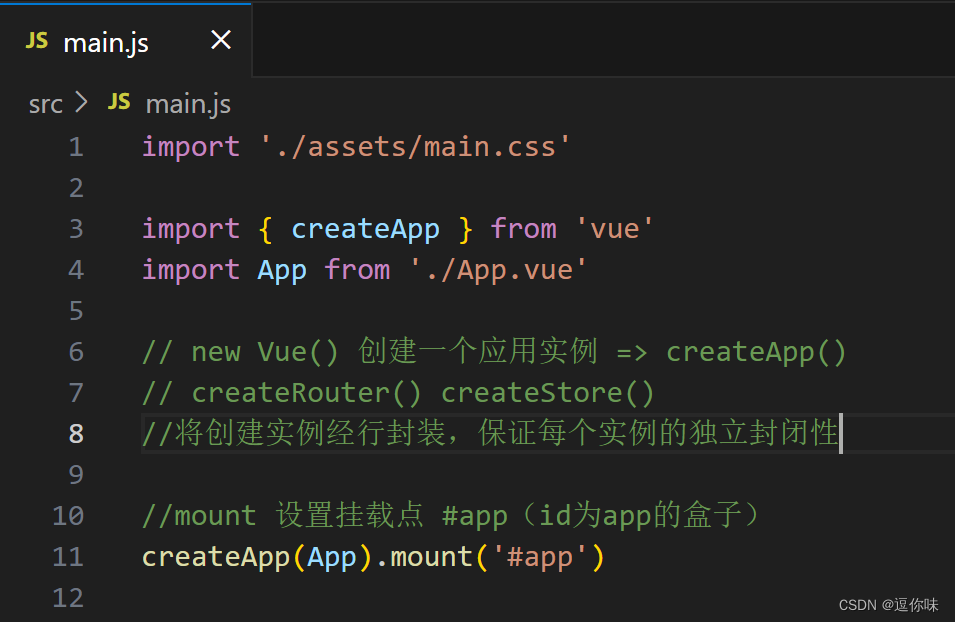Image resolution: width=955 pixels, height=622 pixels.
Task: Click line number 8 in the gutter
Action: pyautogui.click(x=76, y=433)
